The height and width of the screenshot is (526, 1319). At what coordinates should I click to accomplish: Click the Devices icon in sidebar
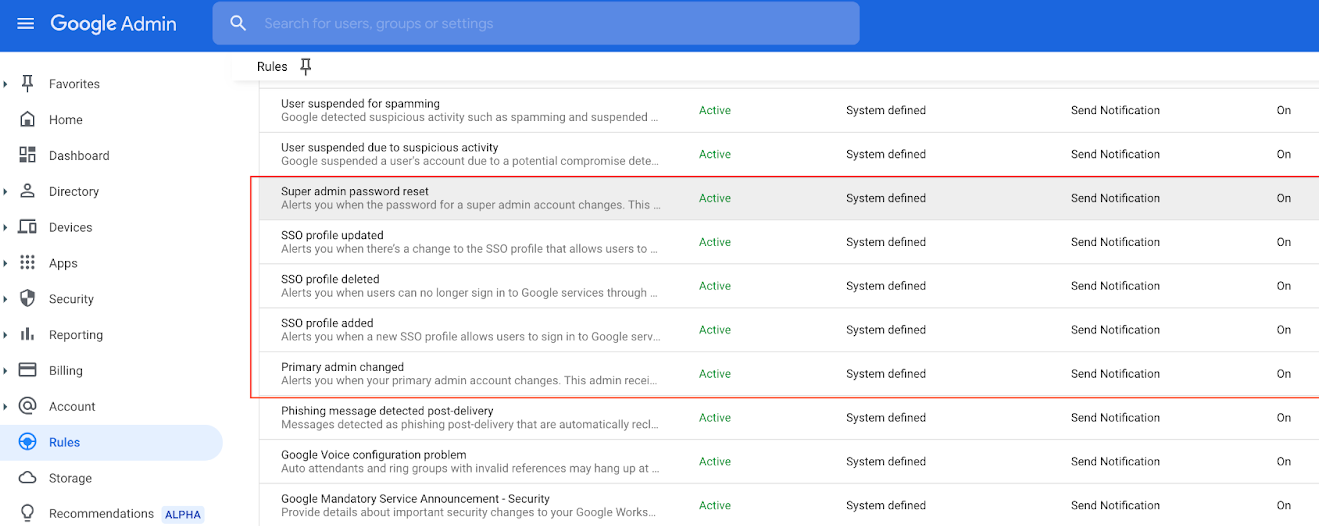tap(28, 227)
